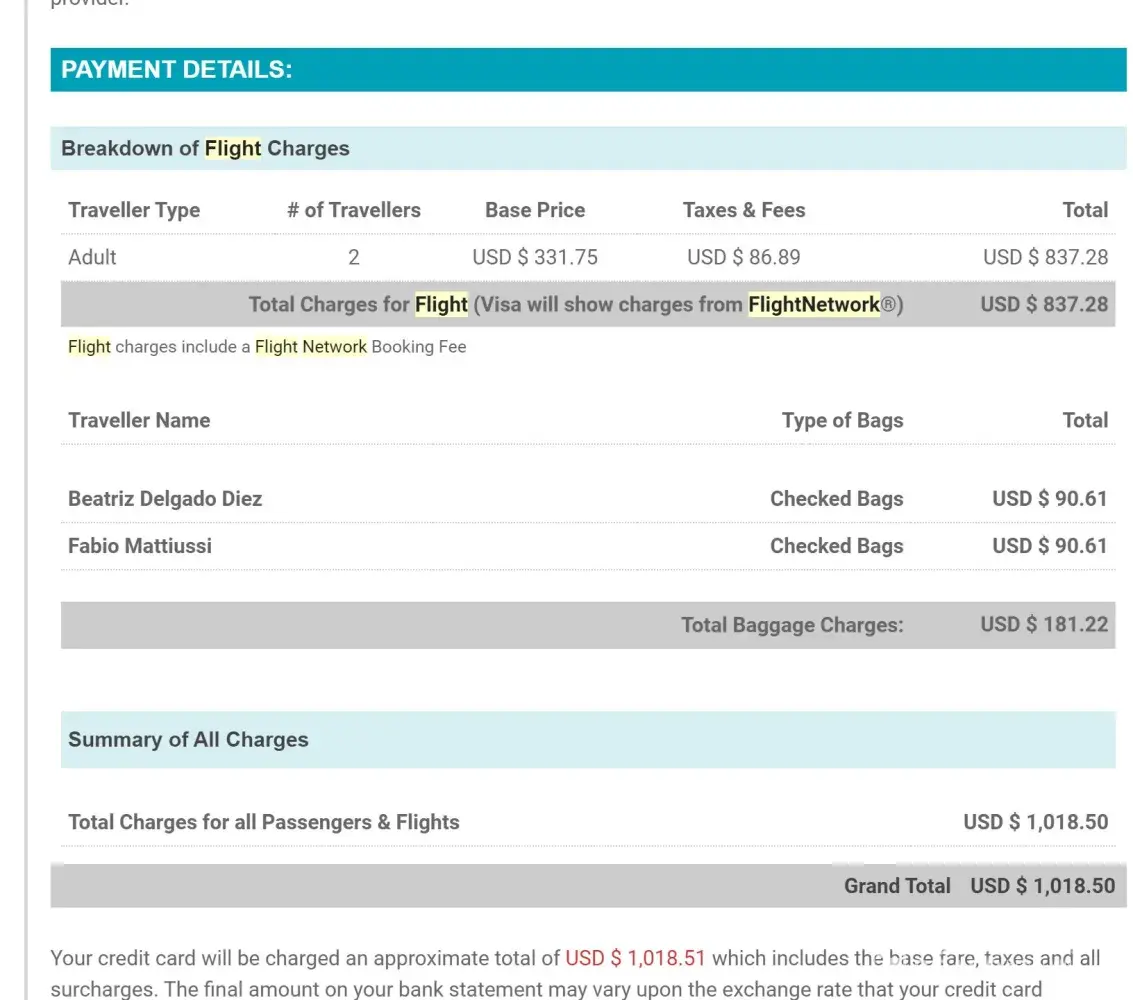Select traveller Fabio Mattiussi
The height and width of the screenshot is (1000, 1133).
tap(140, 546)
